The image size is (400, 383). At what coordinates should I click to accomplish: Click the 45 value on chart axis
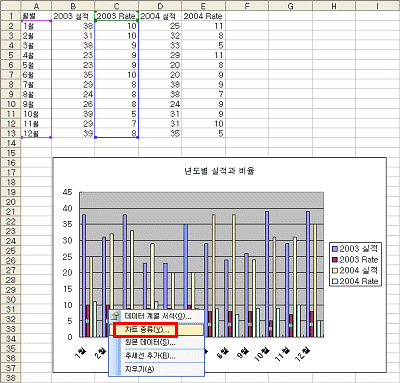tap(67, 192)
